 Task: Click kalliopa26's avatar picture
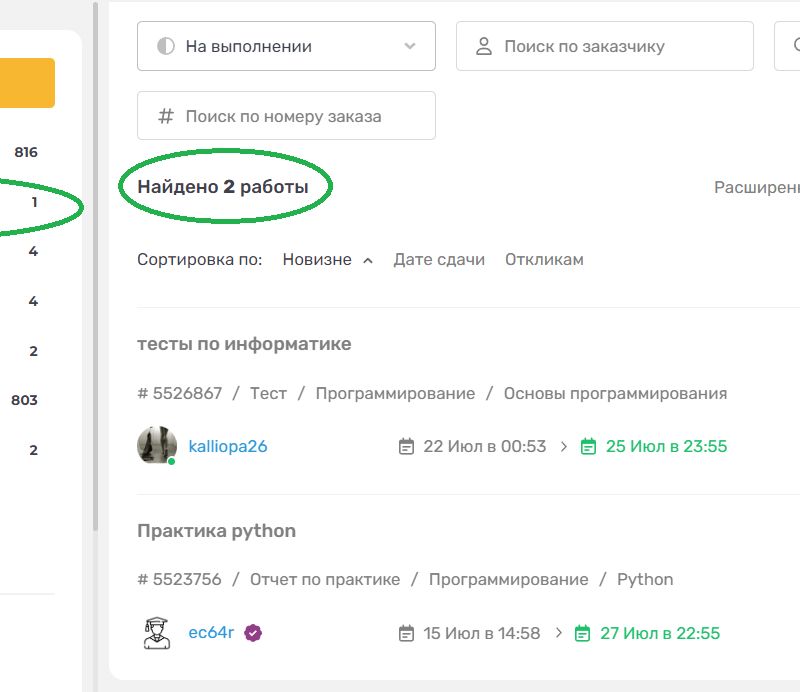pyautogui.click(x=156, y=445)
